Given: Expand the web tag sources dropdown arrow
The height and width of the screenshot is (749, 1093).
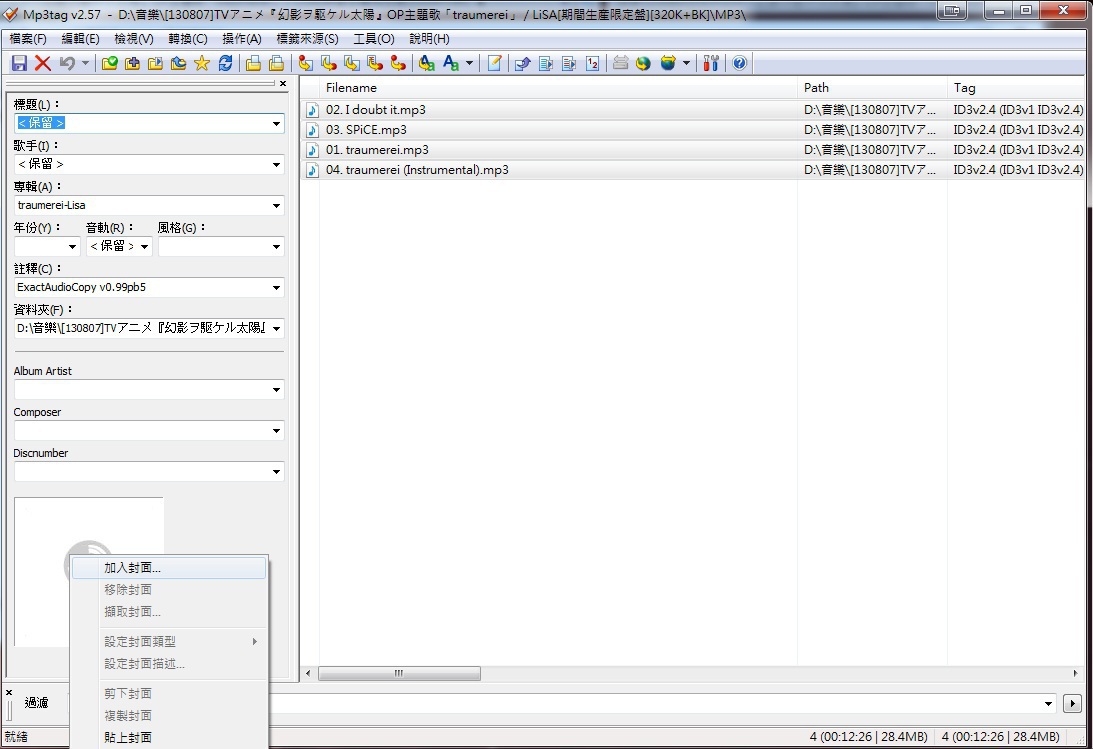Looking at the screenshot, I should [686, 63].
